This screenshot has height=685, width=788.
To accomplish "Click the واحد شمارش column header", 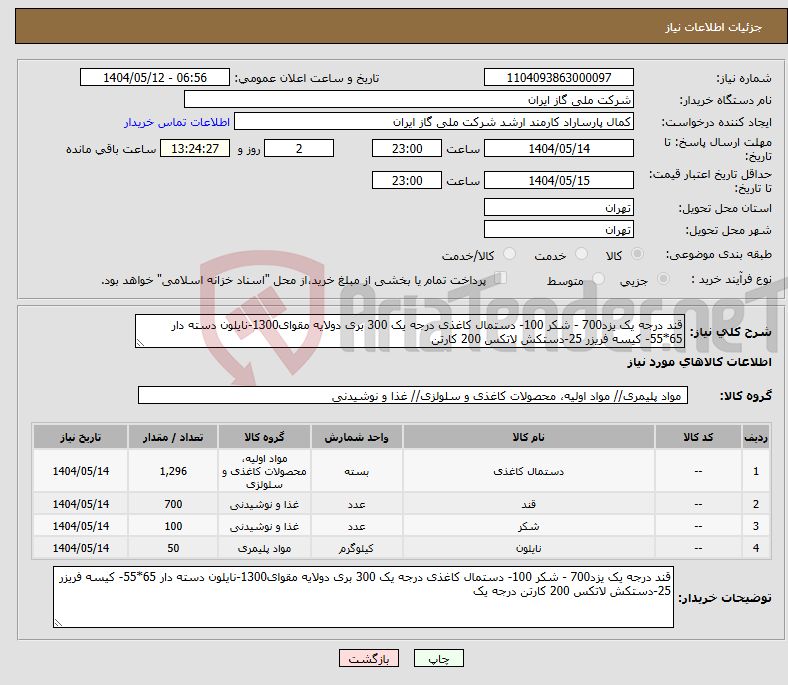I will click(356, 437).
